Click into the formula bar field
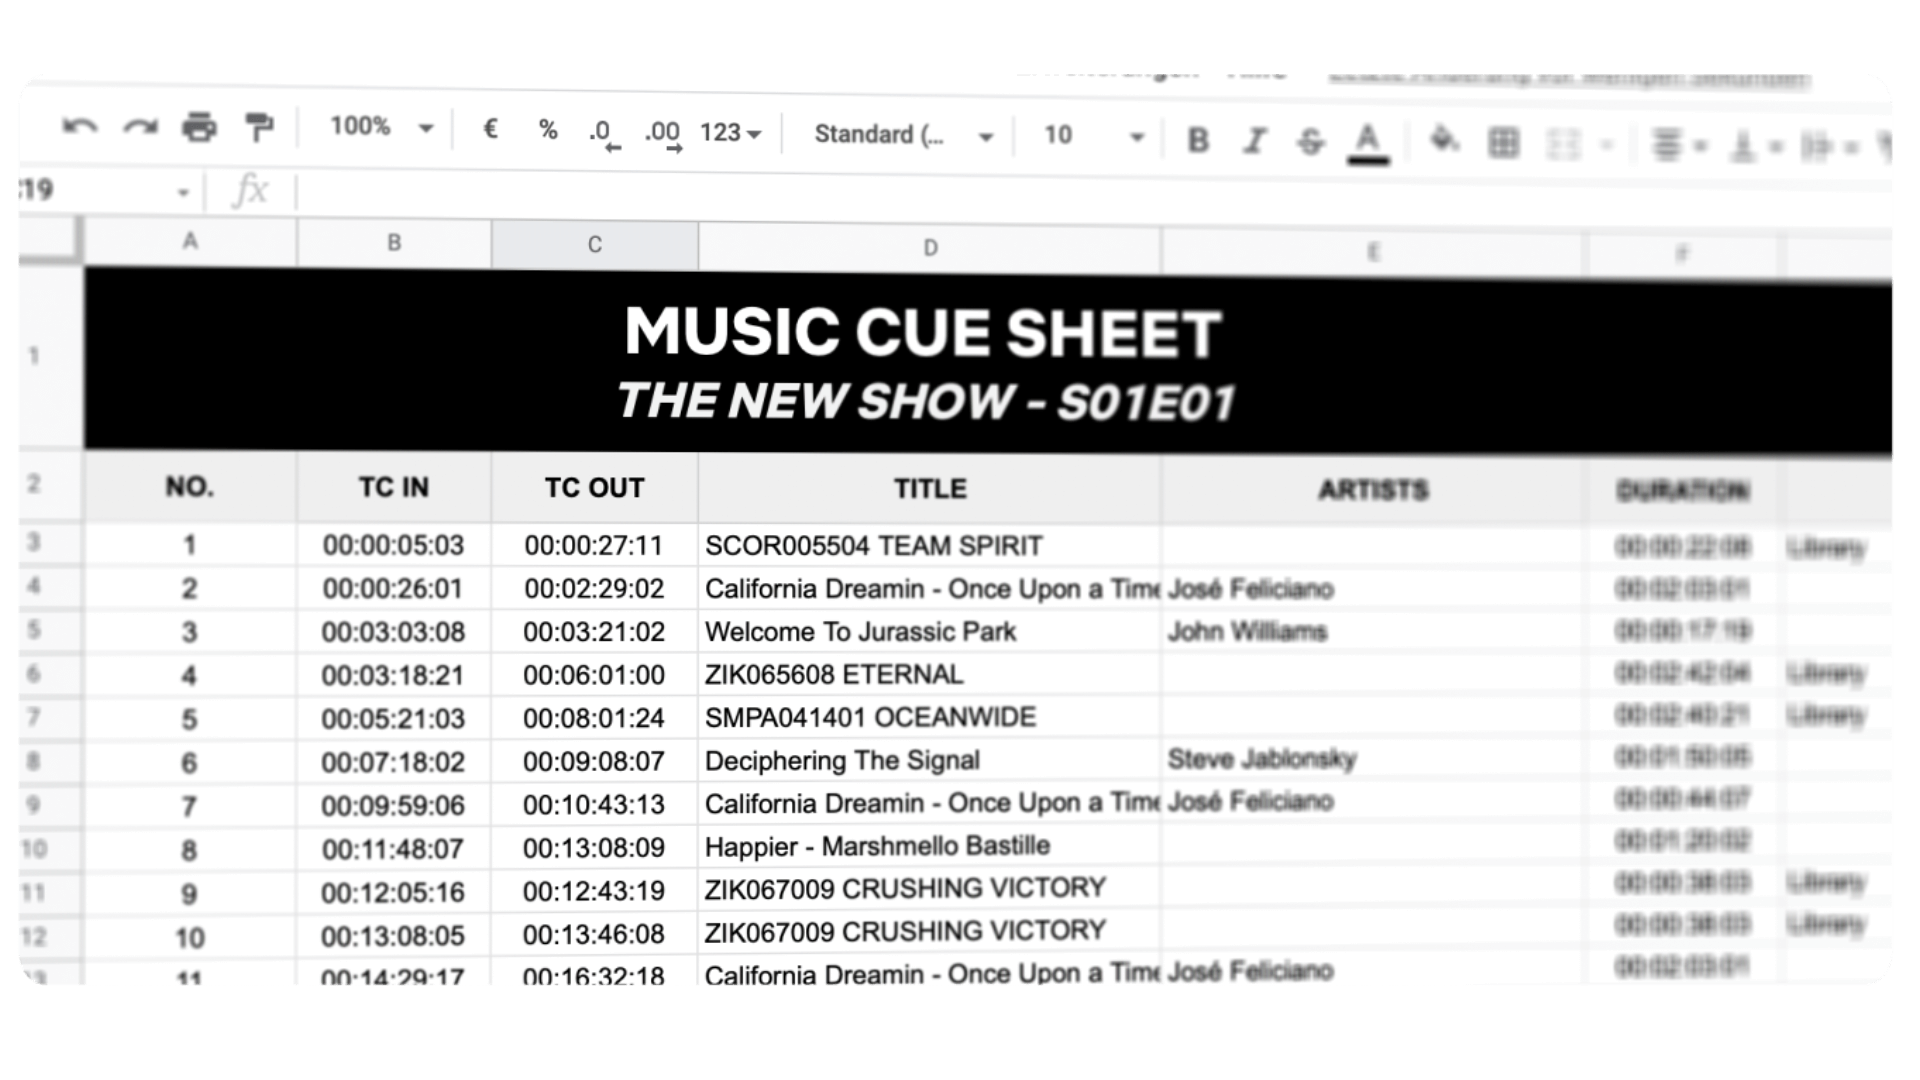The width and height of the screenshot is (1920, 1080). 1094,197
